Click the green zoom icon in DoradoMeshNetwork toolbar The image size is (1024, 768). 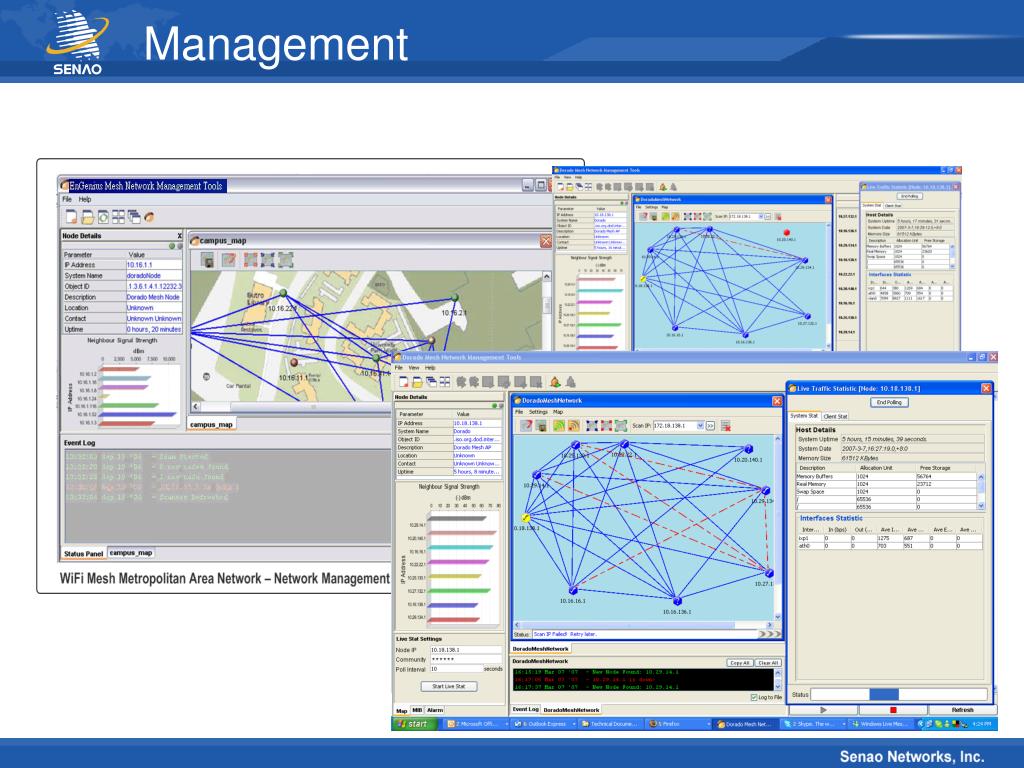[620, 426]
